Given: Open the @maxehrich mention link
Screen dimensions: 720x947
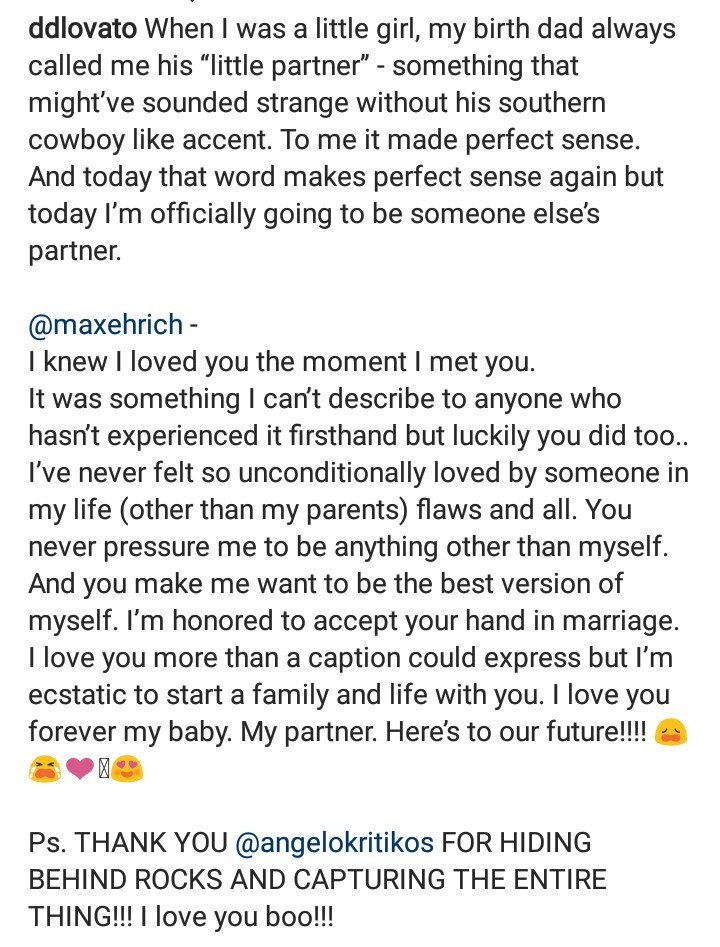Looking at the screenshot, I should tap(106, 324).
